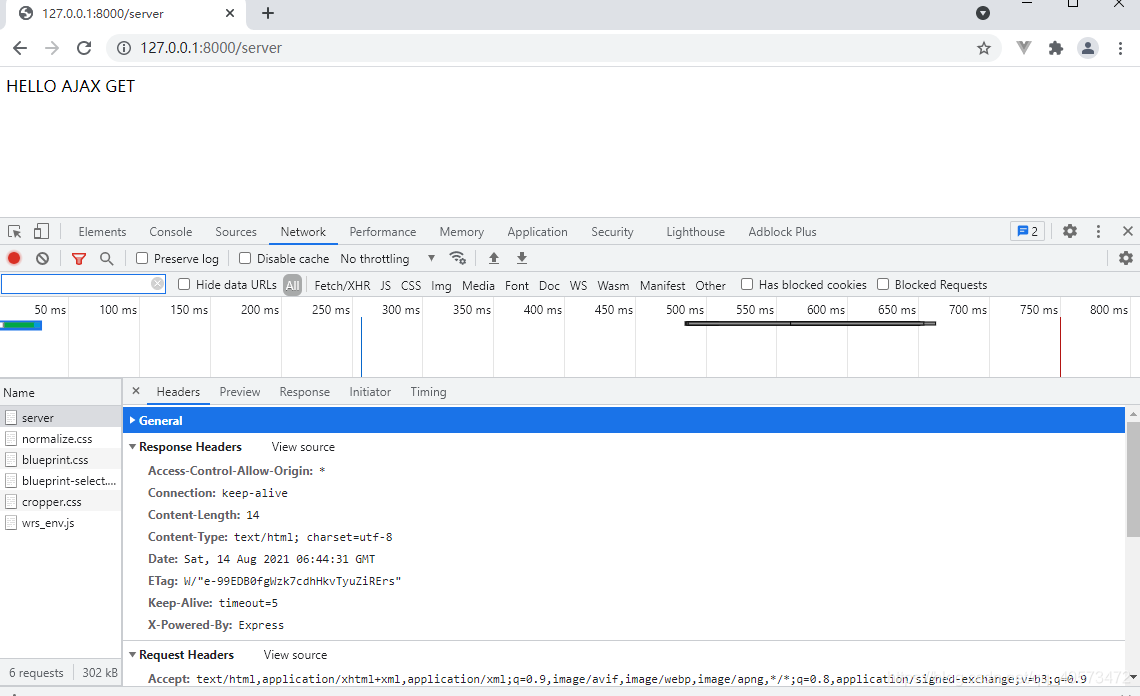1140x696 pixels.
Task: Show the Timing tab of request
Action: coord(428,391)
